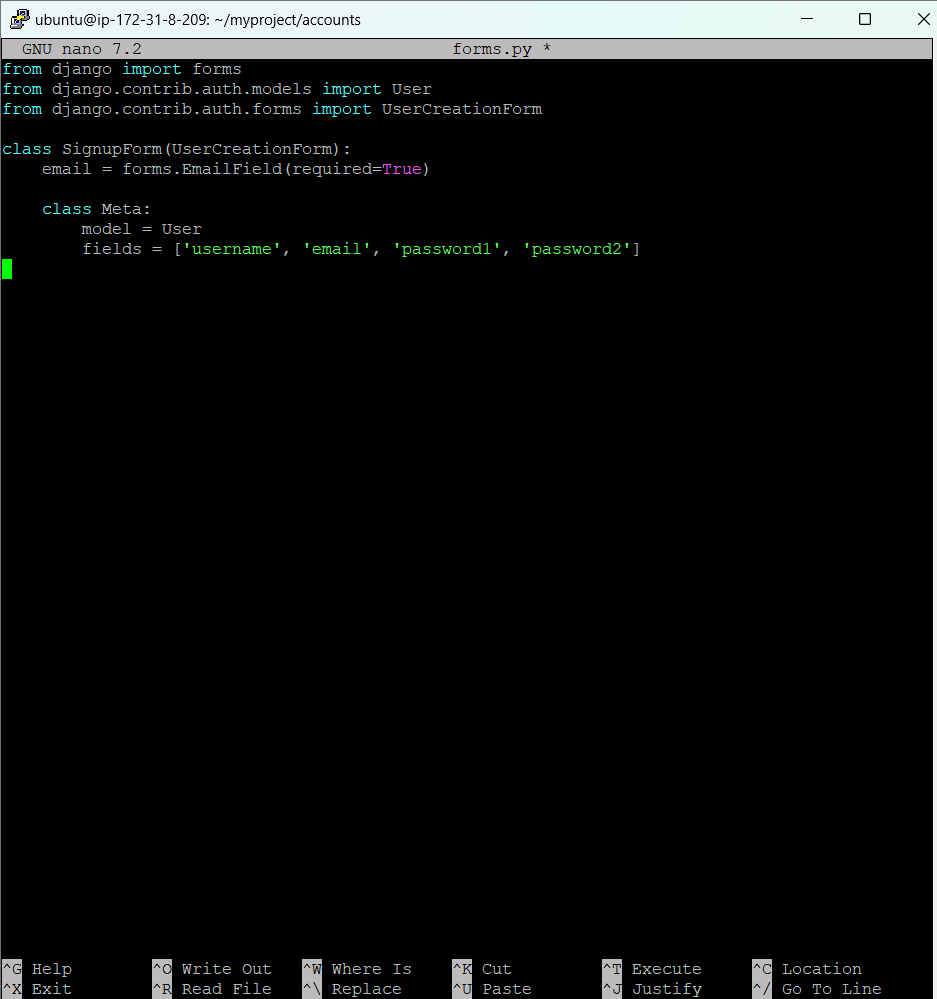Viewport: 937px width, 999px height.
Task: Click the 'GNU nano 7.2' header text
Action: [x=82, y=49]
